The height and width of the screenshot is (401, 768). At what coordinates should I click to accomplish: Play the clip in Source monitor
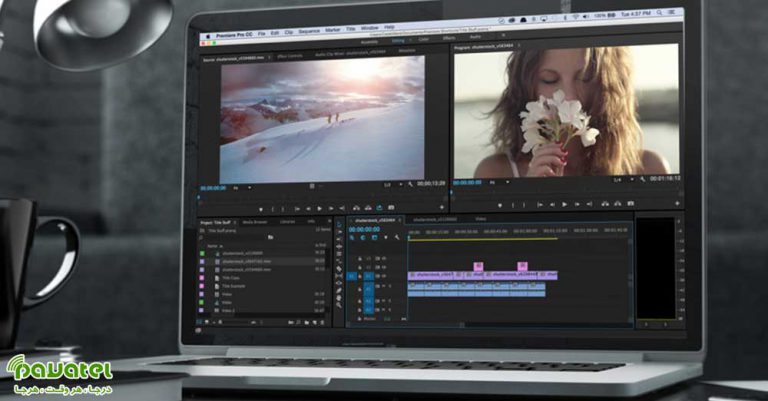[320, 209]
